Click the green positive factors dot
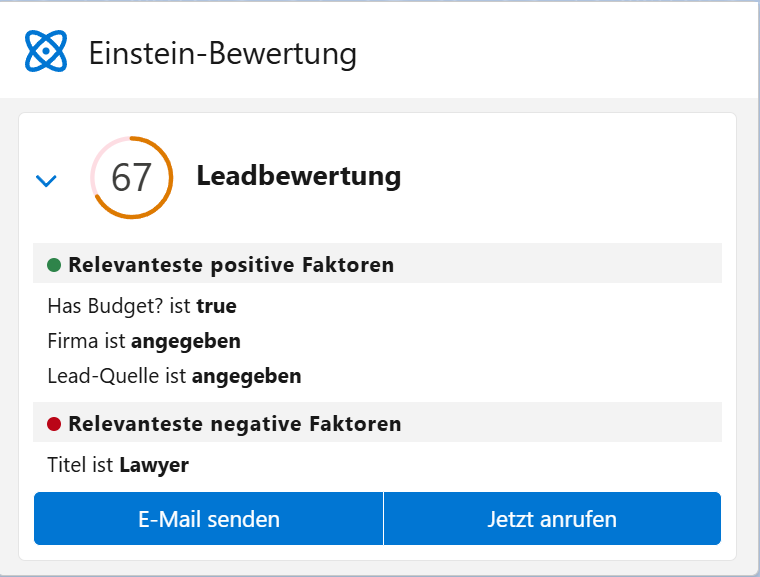Viewport: 760px width, 577px height. pyautogui.click(x=55, y=265)
